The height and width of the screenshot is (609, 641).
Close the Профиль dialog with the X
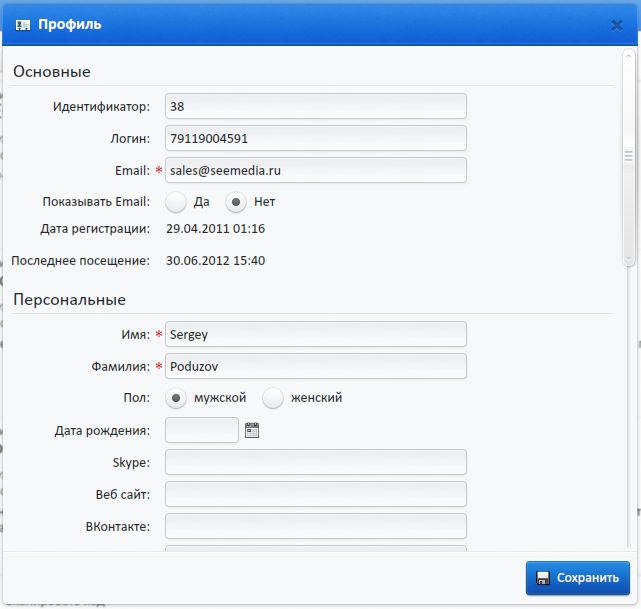coord(616,26)
